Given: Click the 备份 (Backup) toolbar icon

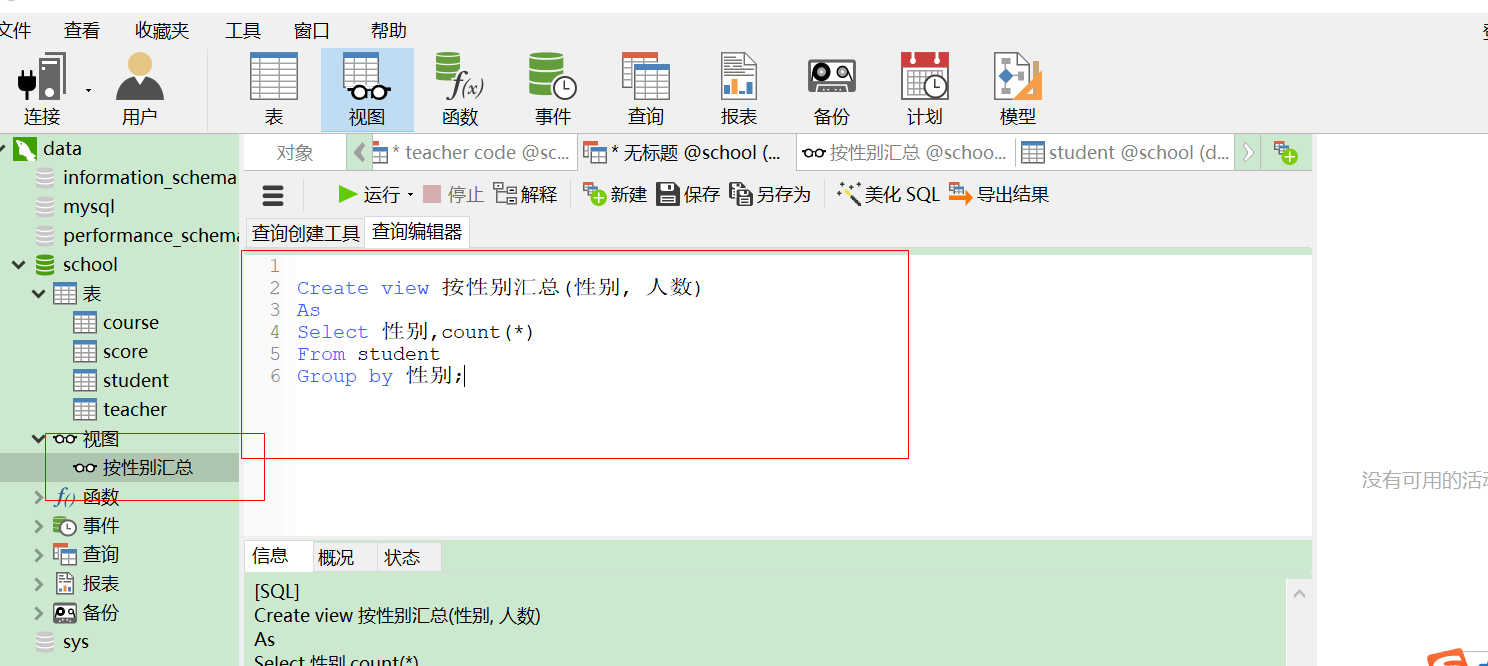Looking at the screenshot, I should pyautogui.click(x=831, y=88).
